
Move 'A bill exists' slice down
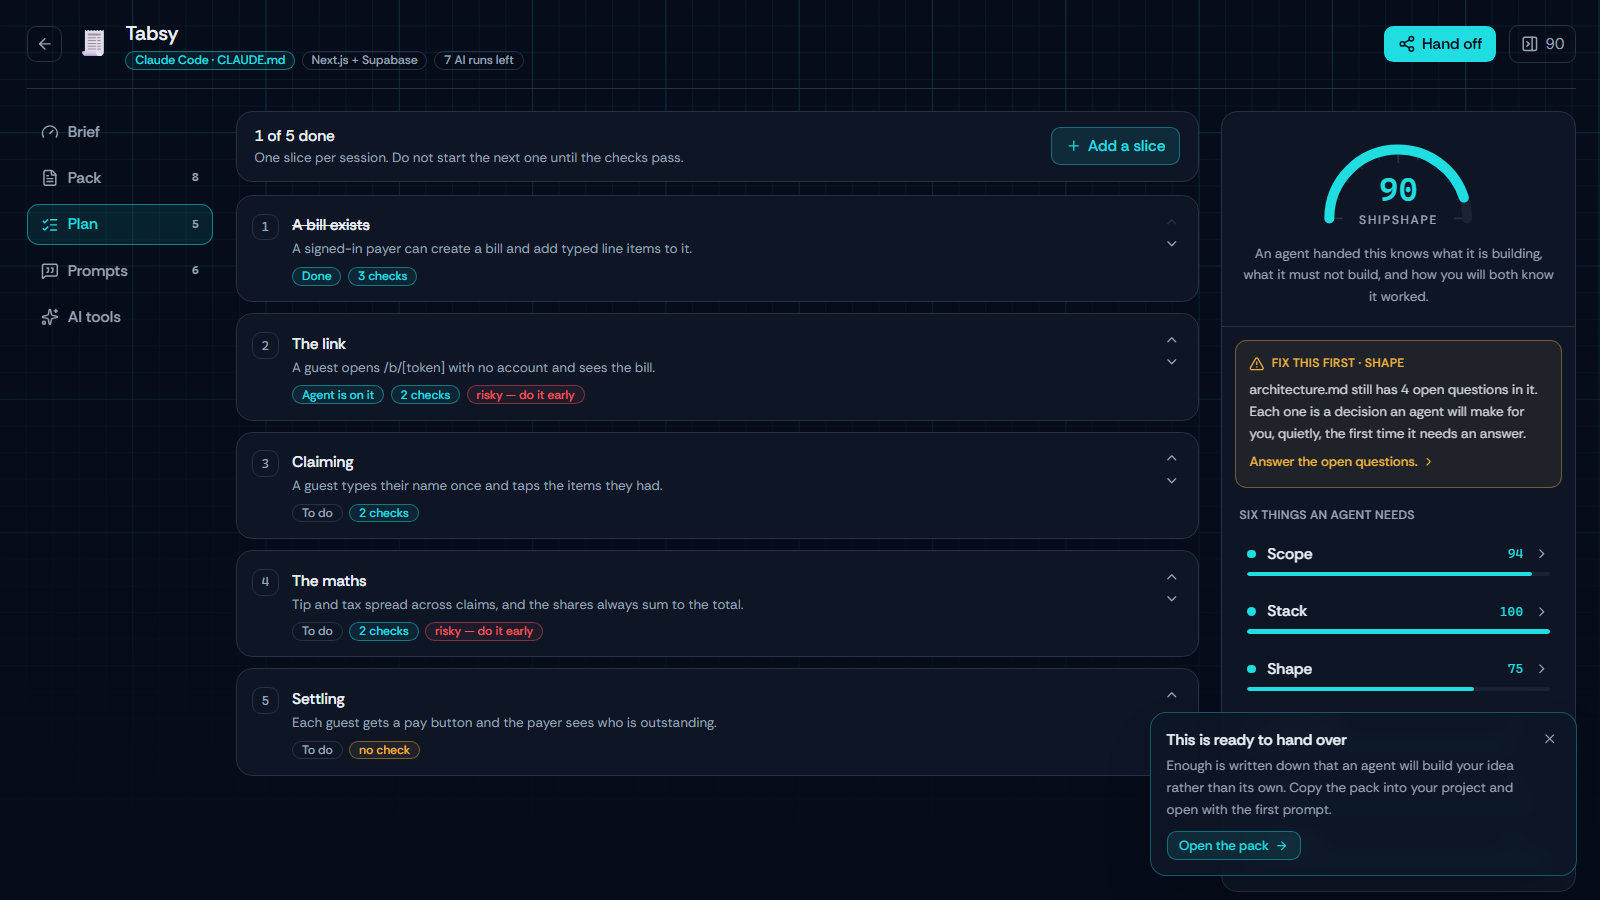(x=1171, y=244)
